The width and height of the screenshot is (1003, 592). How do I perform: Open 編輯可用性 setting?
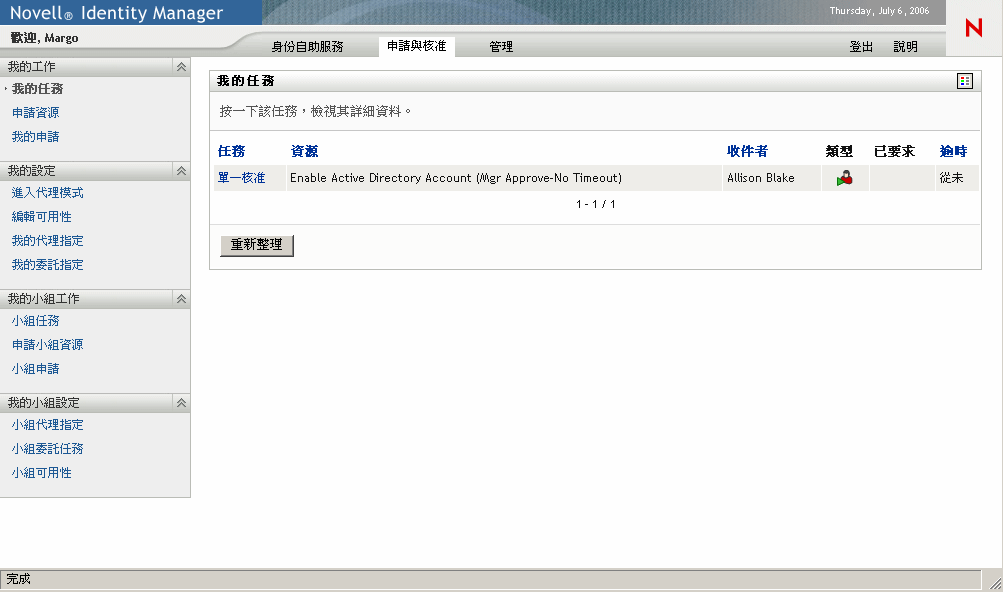[42, 217]
